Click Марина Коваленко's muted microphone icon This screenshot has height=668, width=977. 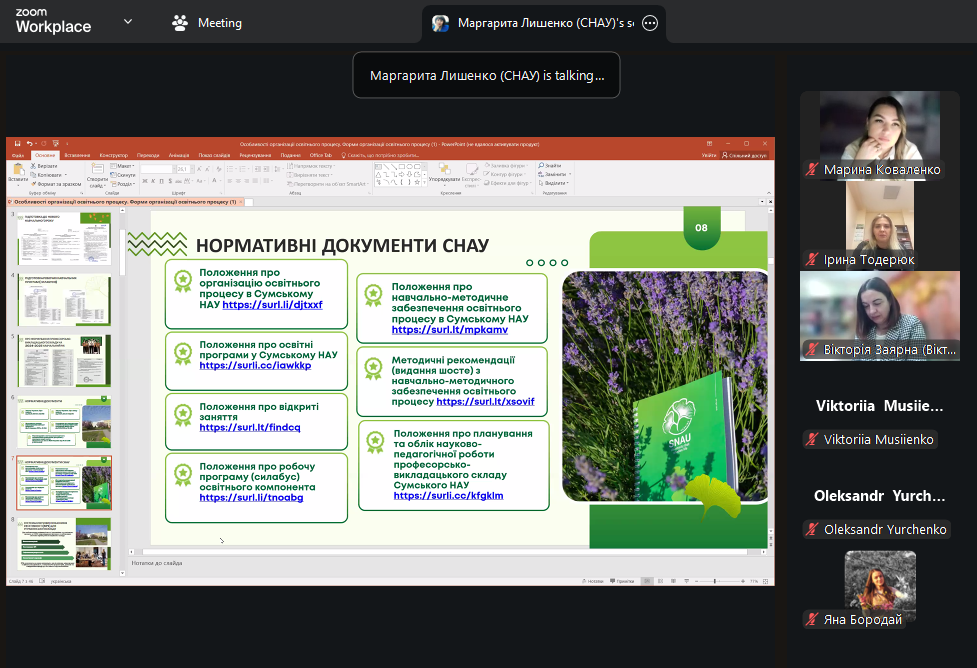click(813, 170)
